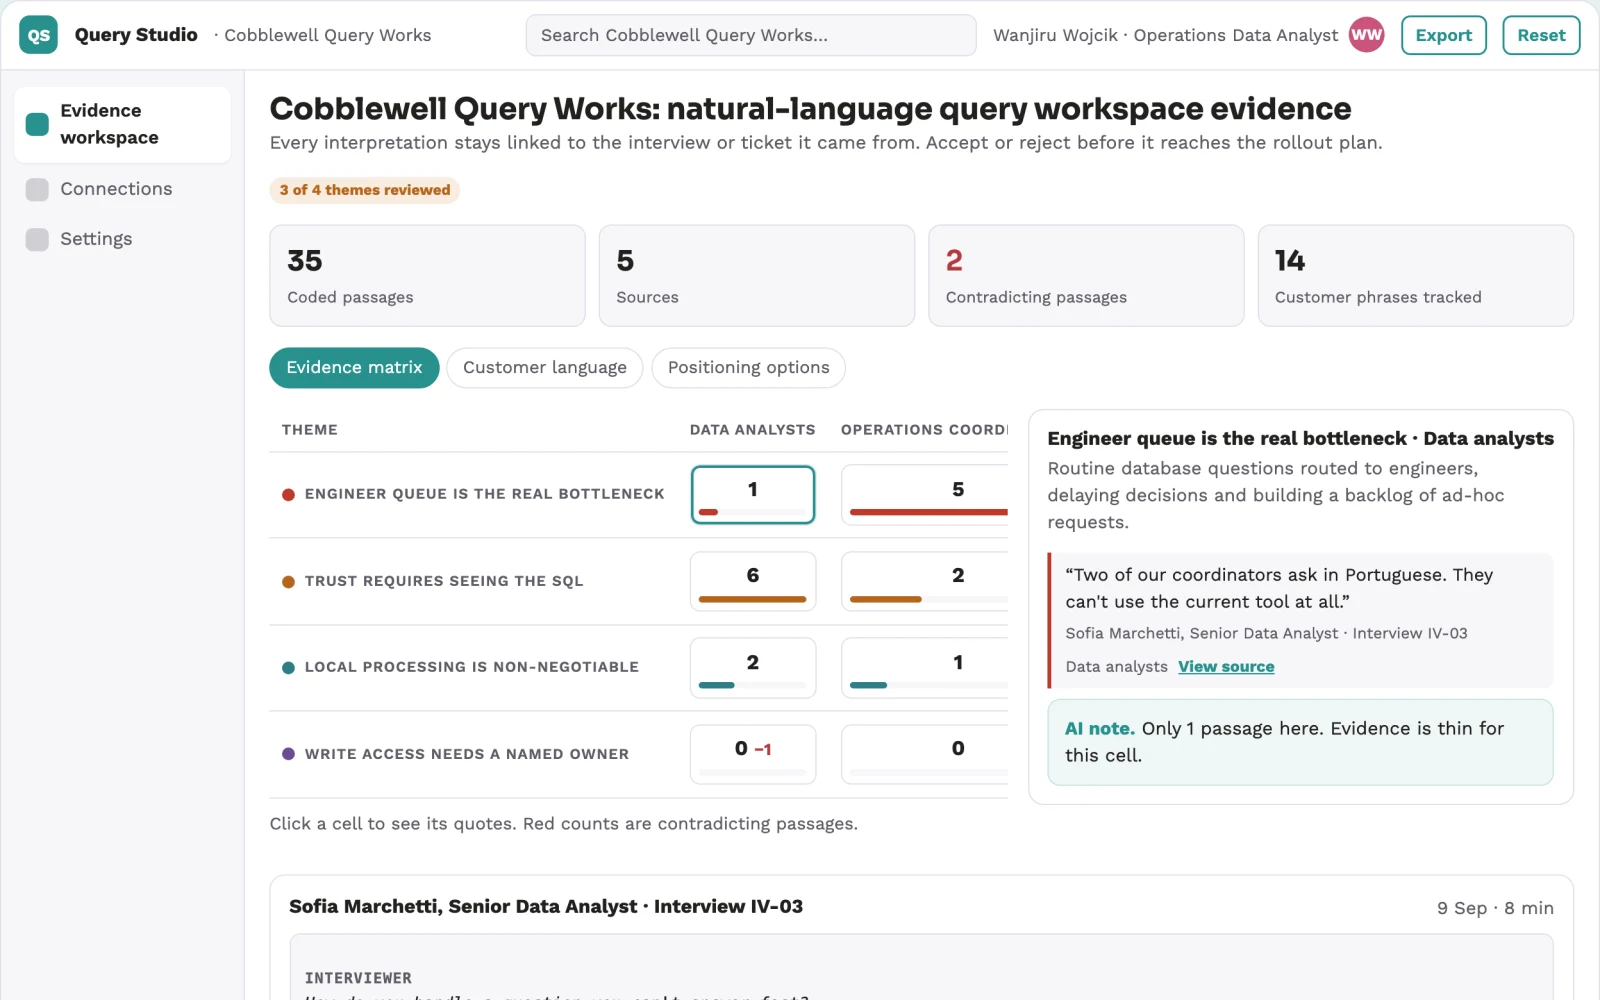Click the 2 Contradicting passages card
1600x1000 pixels.
tap(1086, 276)
